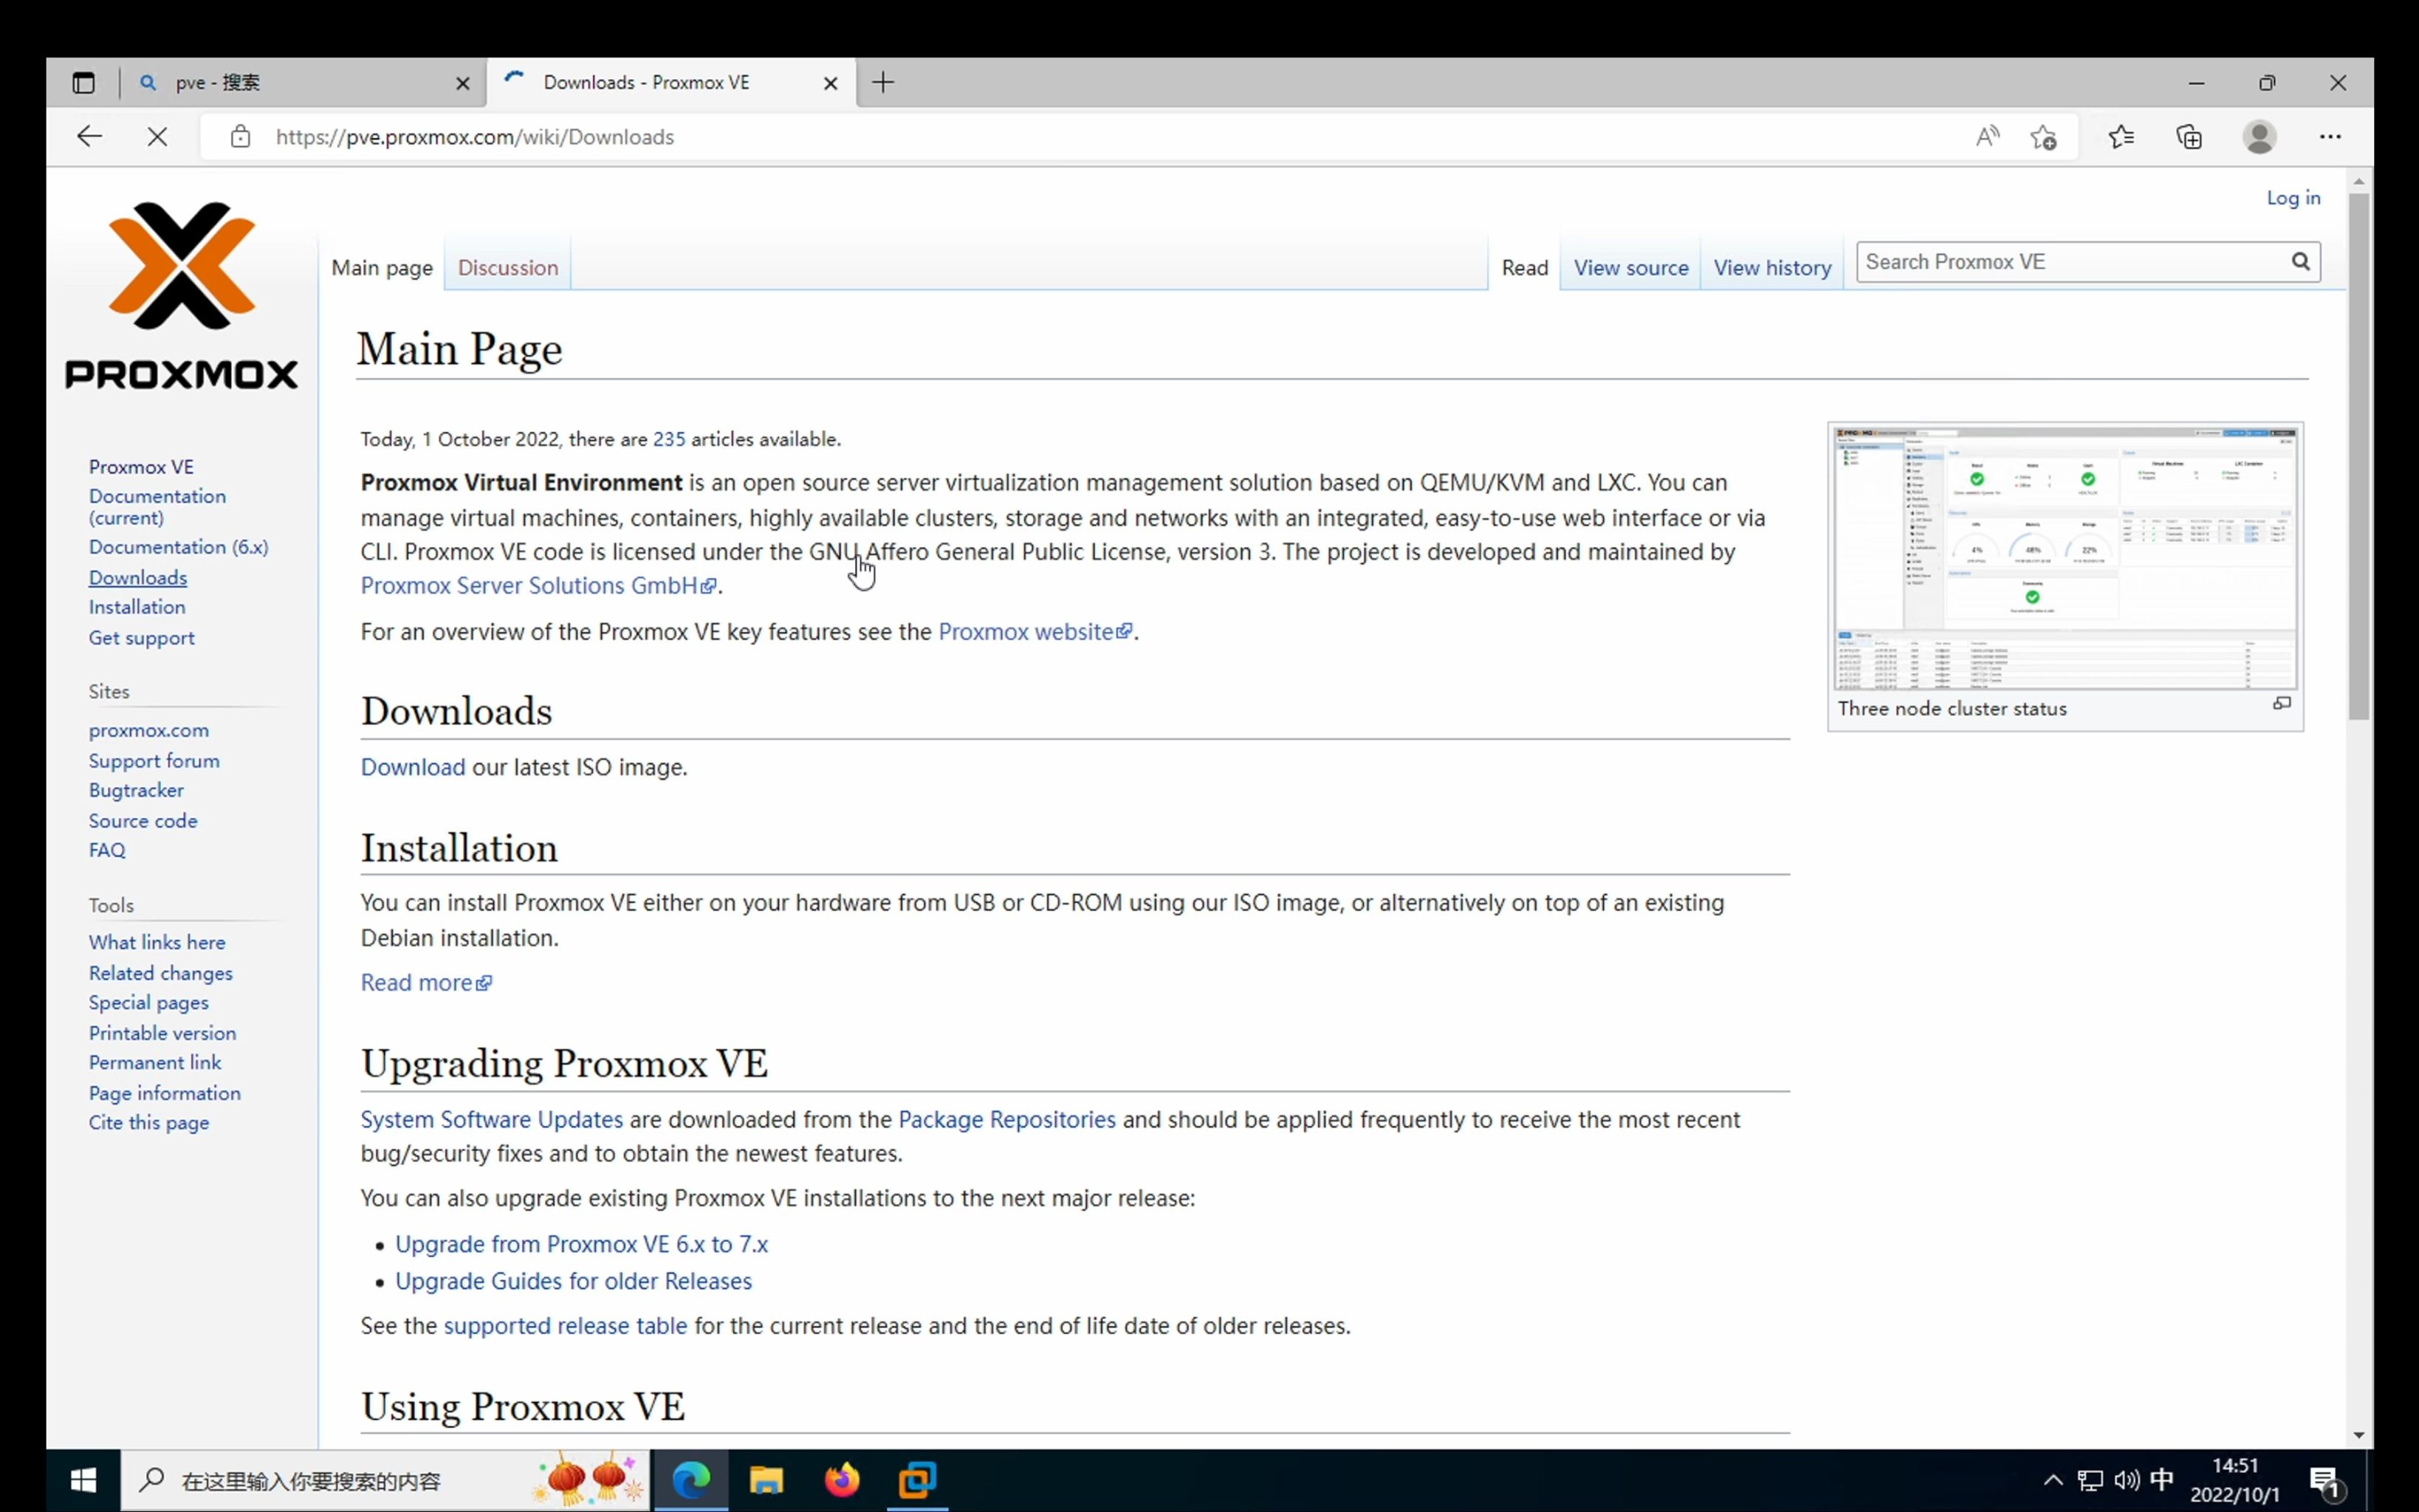This screenshot has height=1512, width=2419.
Task: Click the Read more installation link
Action: pyautogui.click(x=426, y=983)
